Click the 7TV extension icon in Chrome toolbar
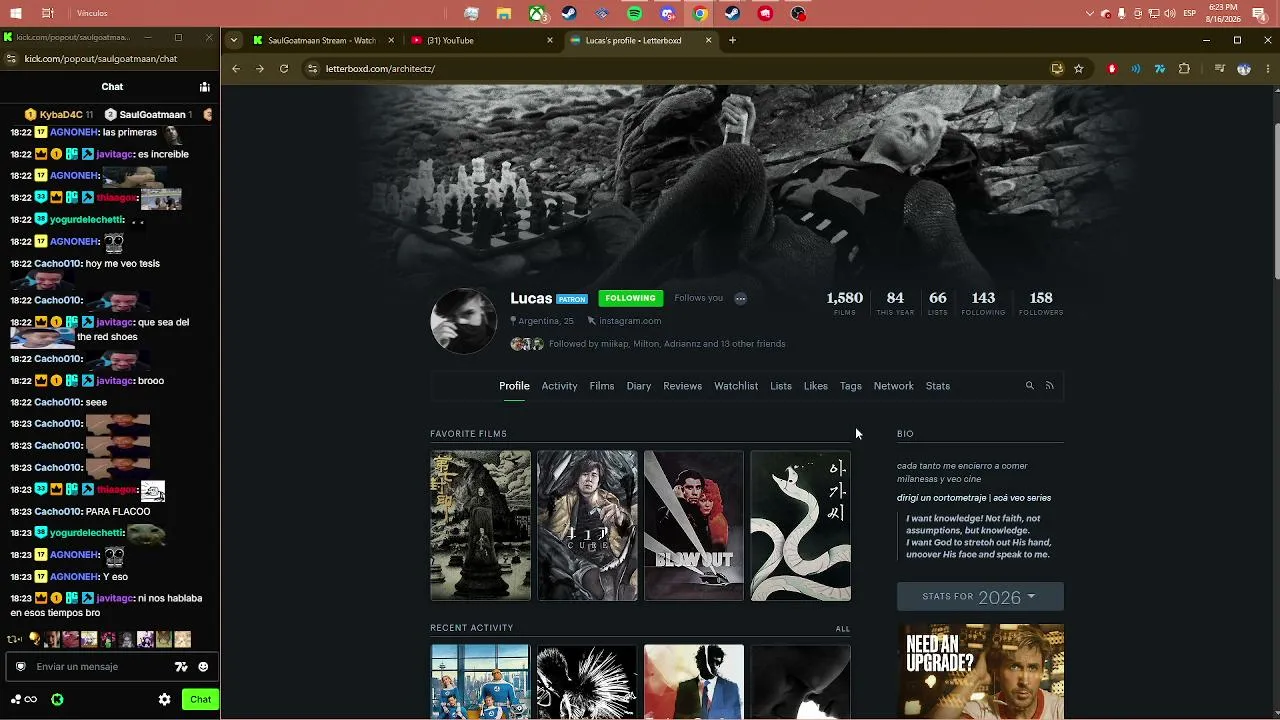 click(1160, 69)
